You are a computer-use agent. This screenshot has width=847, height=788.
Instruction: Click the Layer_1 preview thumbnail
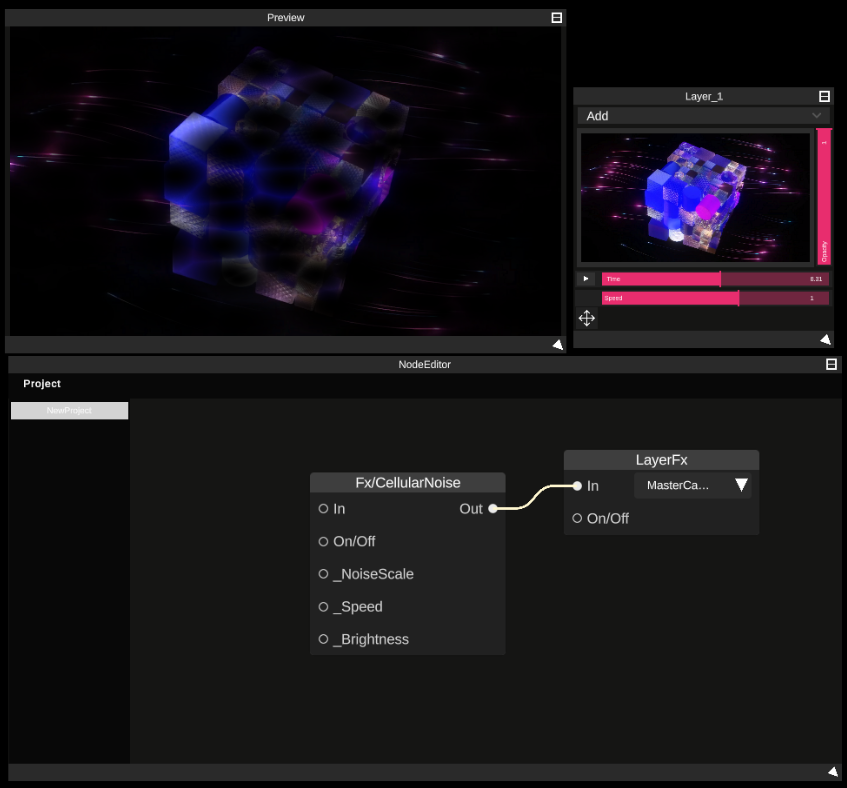(695, 197)
